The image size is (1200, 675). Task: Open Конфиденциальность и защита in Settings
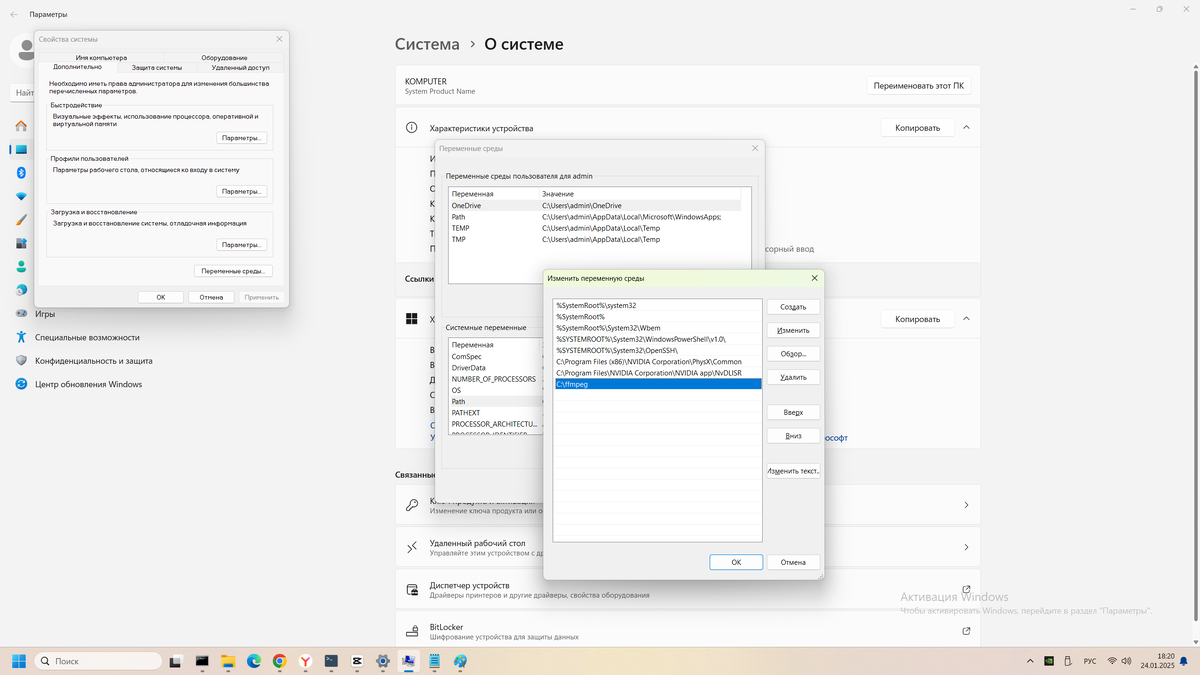pos(93,361)
